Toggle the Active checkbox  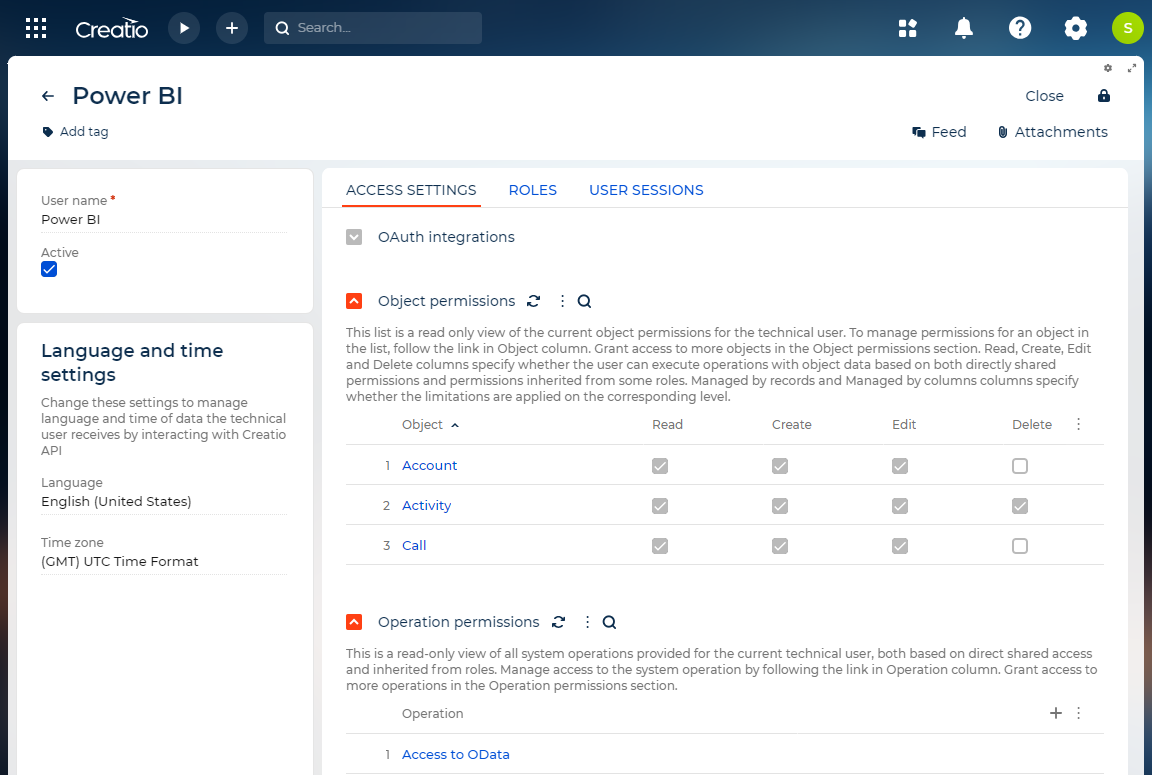pyautogui.click(x=49, y=270)
